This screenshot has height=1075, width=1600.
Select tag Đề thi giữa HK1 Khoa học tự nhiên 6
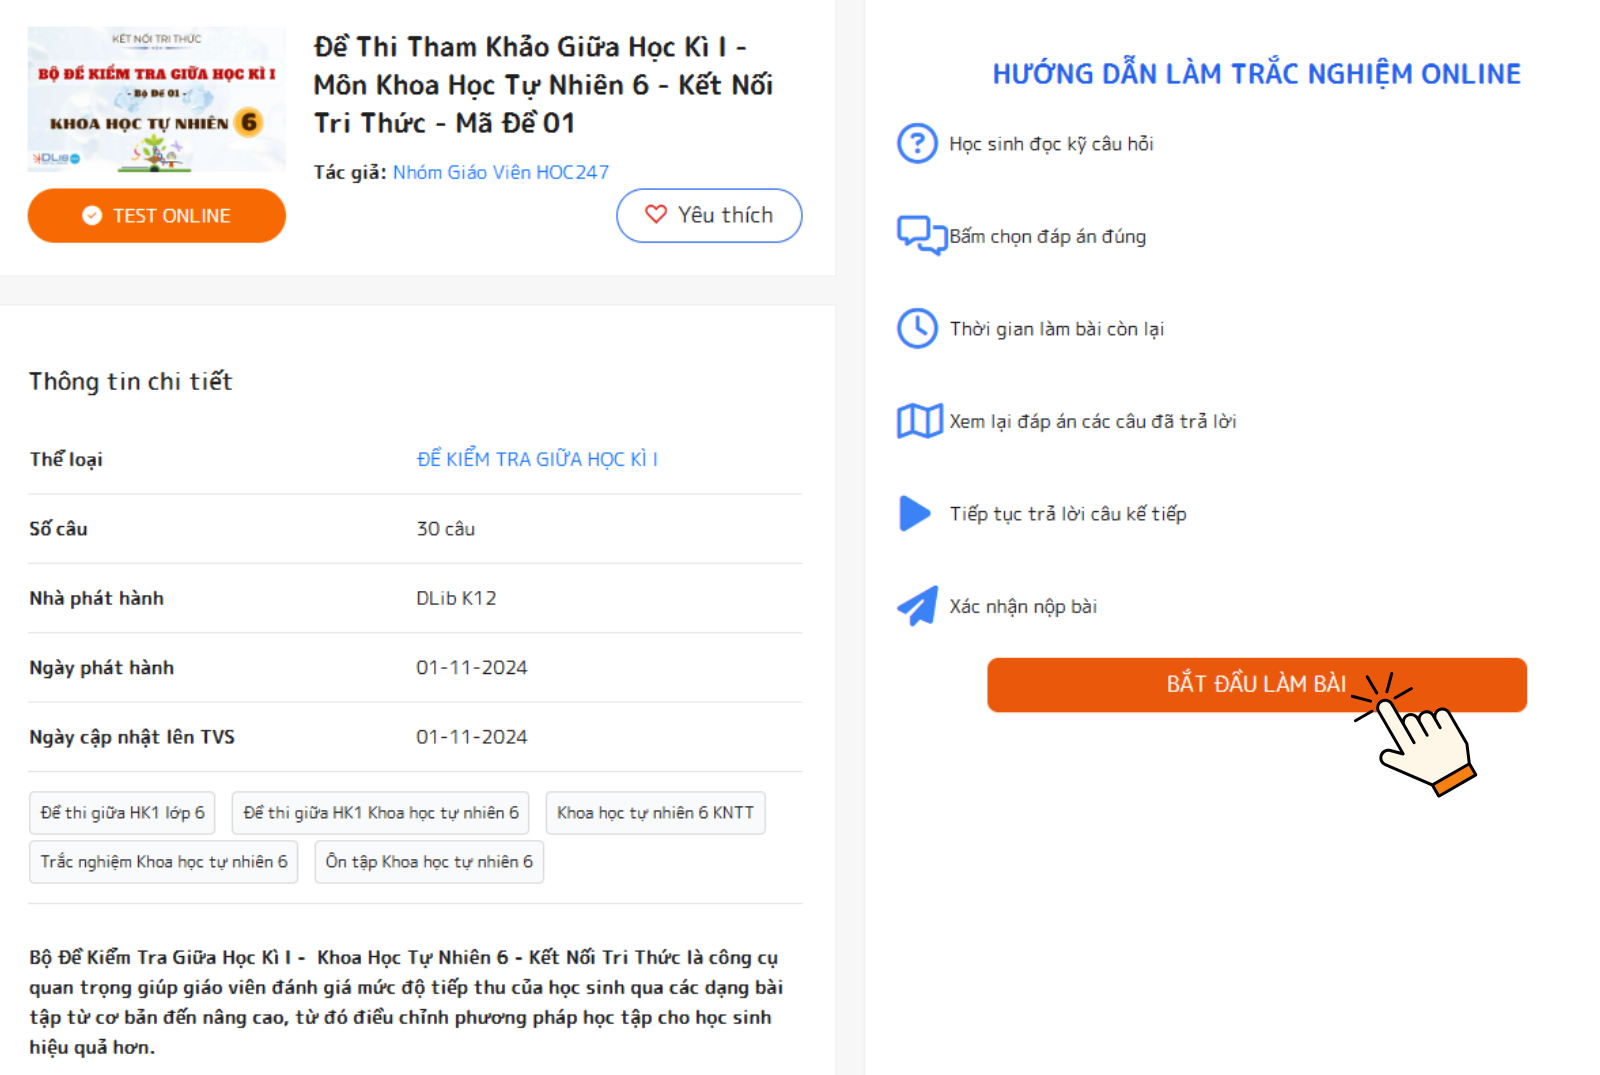(381, 813)
